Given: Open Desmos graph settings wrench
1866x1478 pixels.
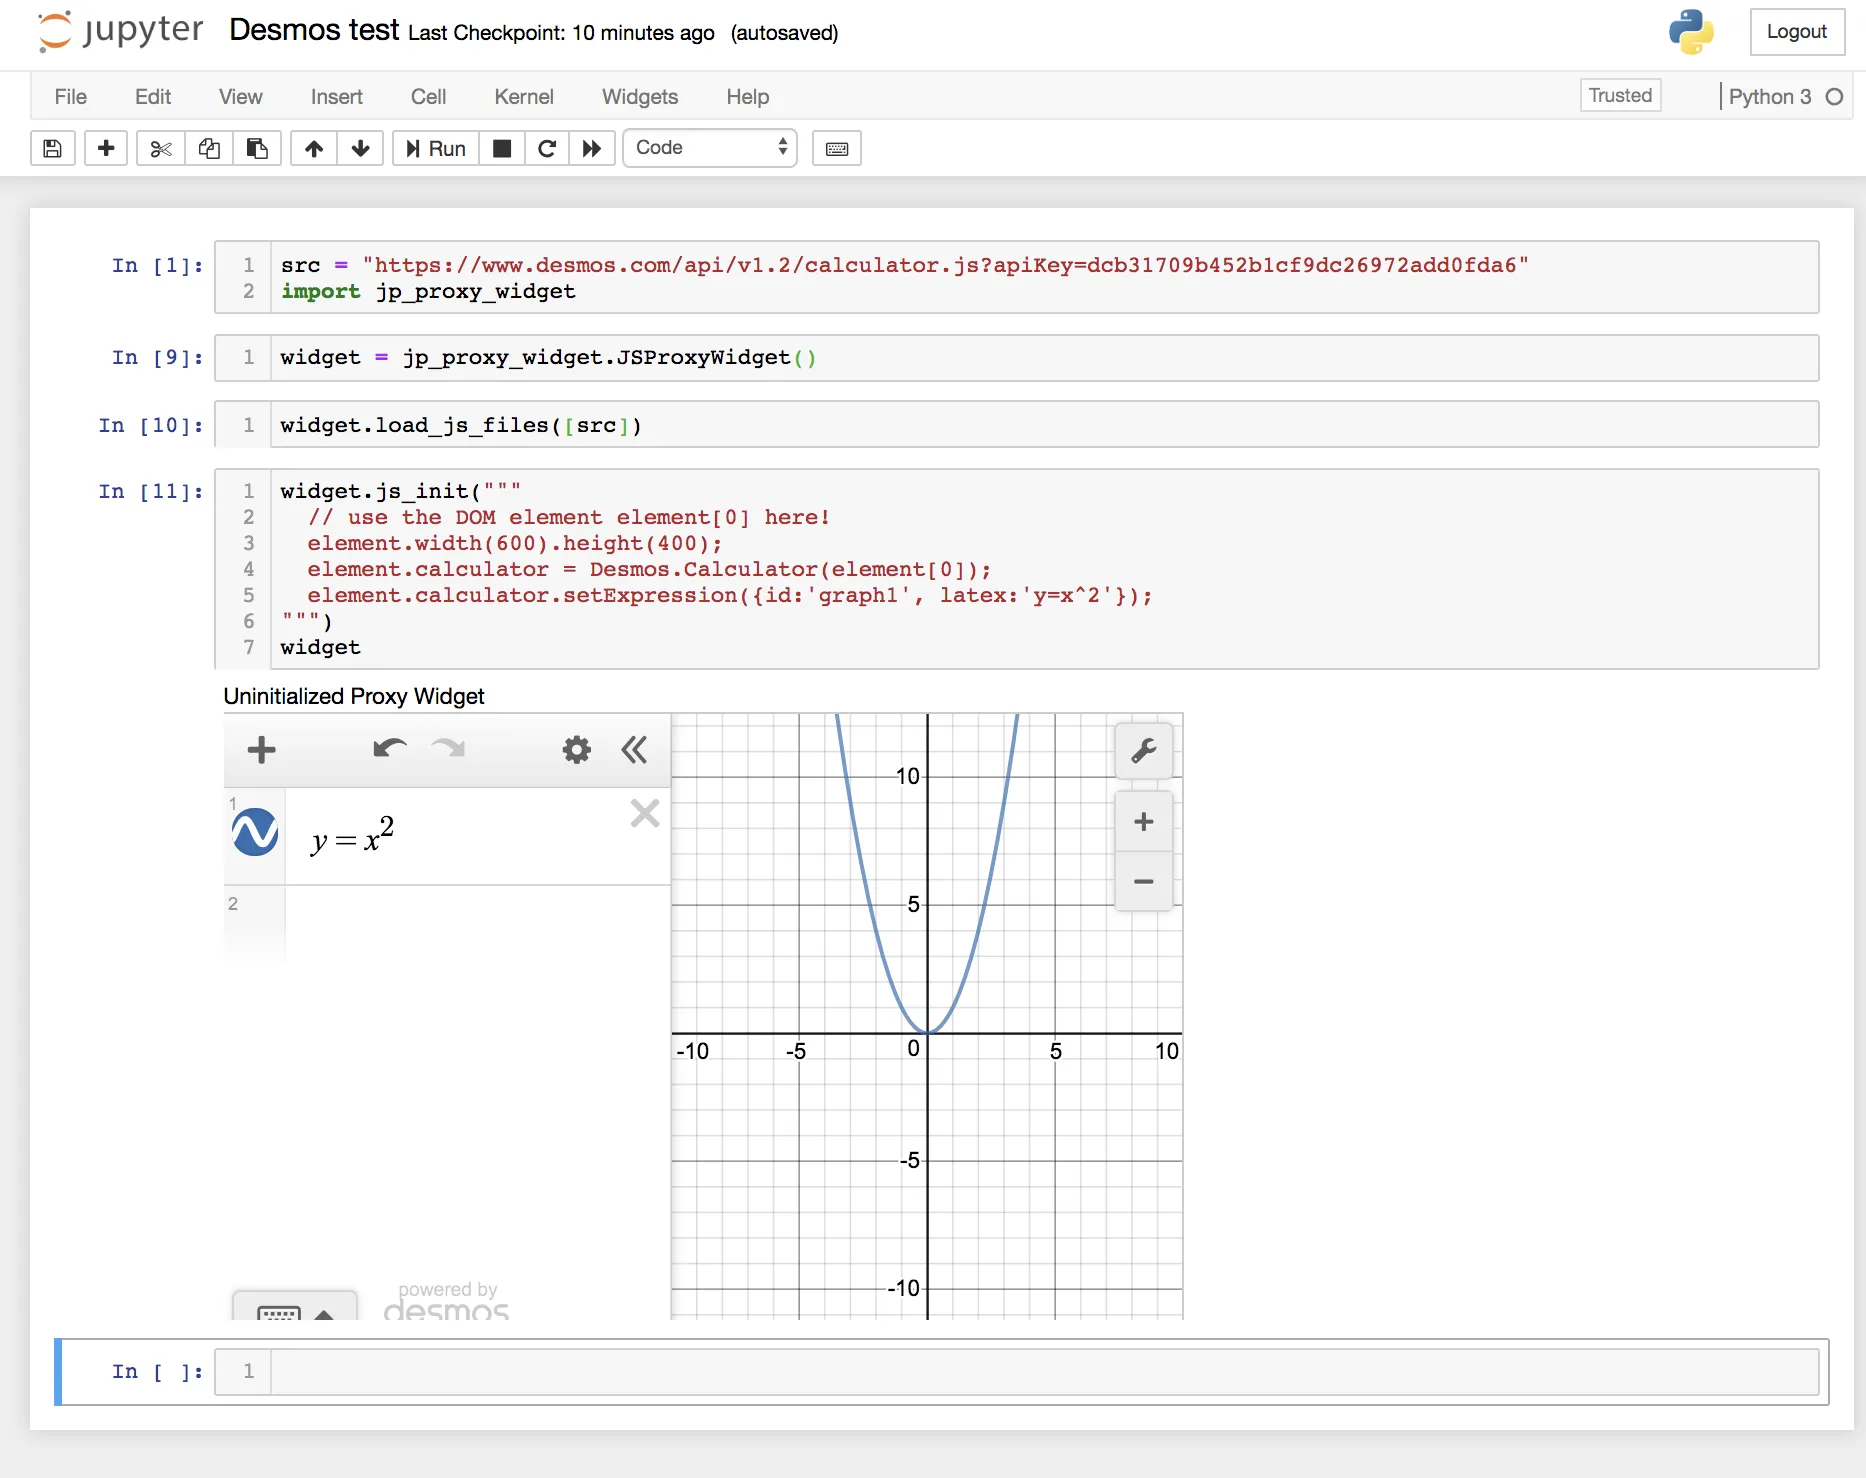Looking at the screenshot, I should point(1143,750).
